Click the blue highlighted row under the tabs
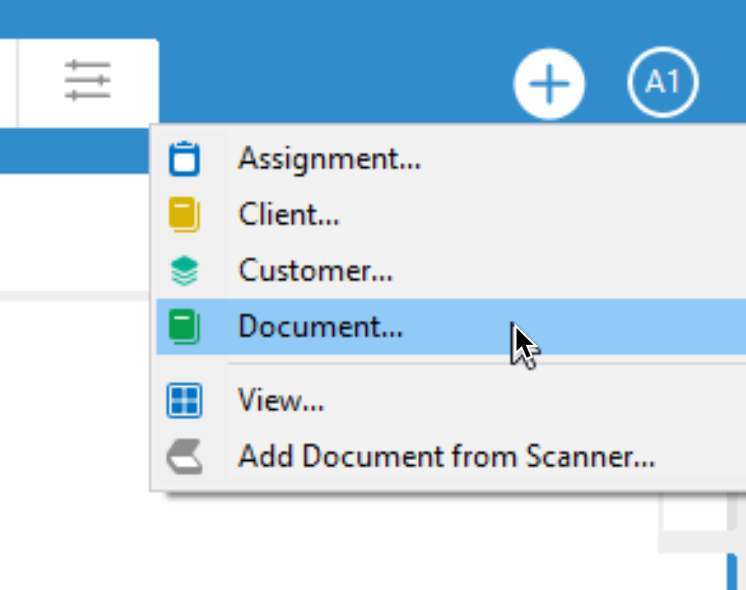746x590 pixels. [x=75, y=151]
